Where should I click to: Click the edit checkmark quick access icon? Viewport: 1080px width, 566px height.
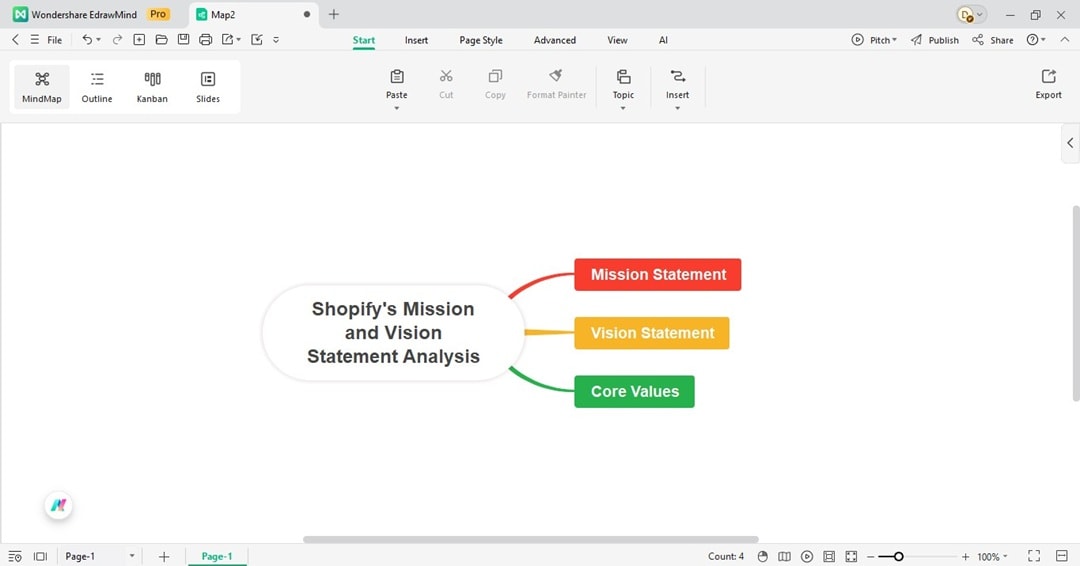(x=257, y=40)
